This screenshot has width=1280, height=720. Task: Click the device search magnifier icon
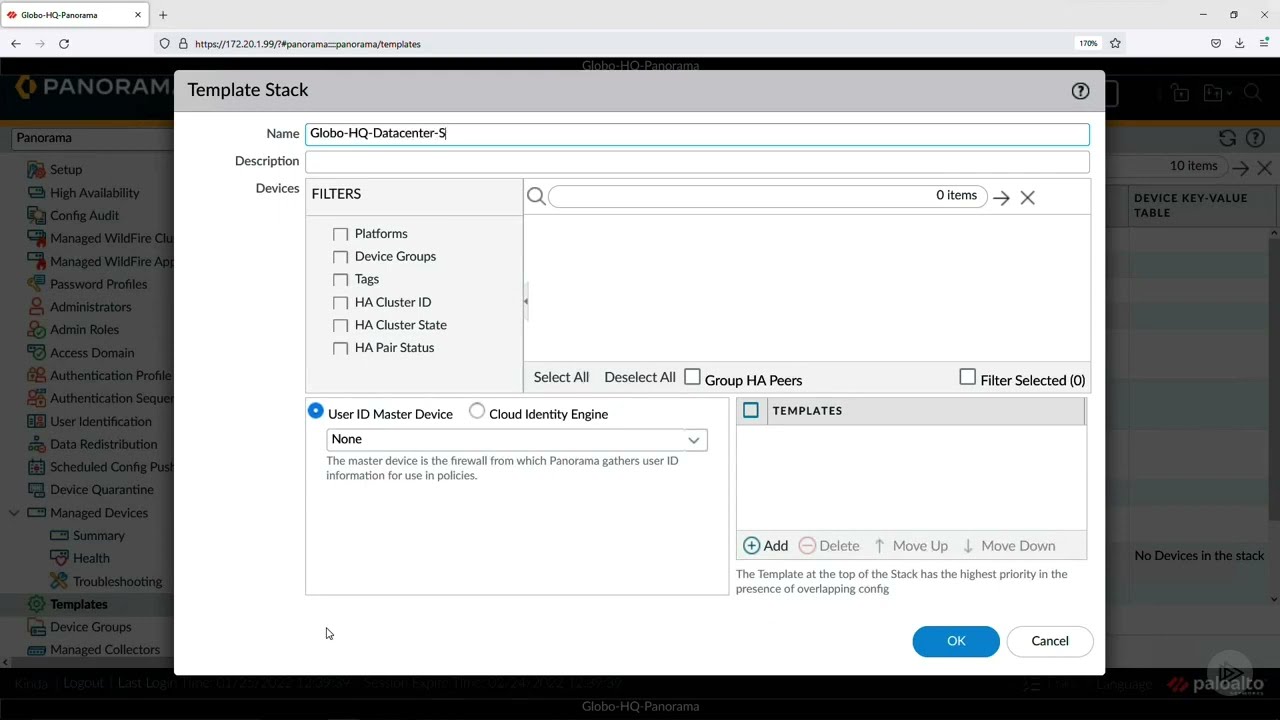[536, 197]
